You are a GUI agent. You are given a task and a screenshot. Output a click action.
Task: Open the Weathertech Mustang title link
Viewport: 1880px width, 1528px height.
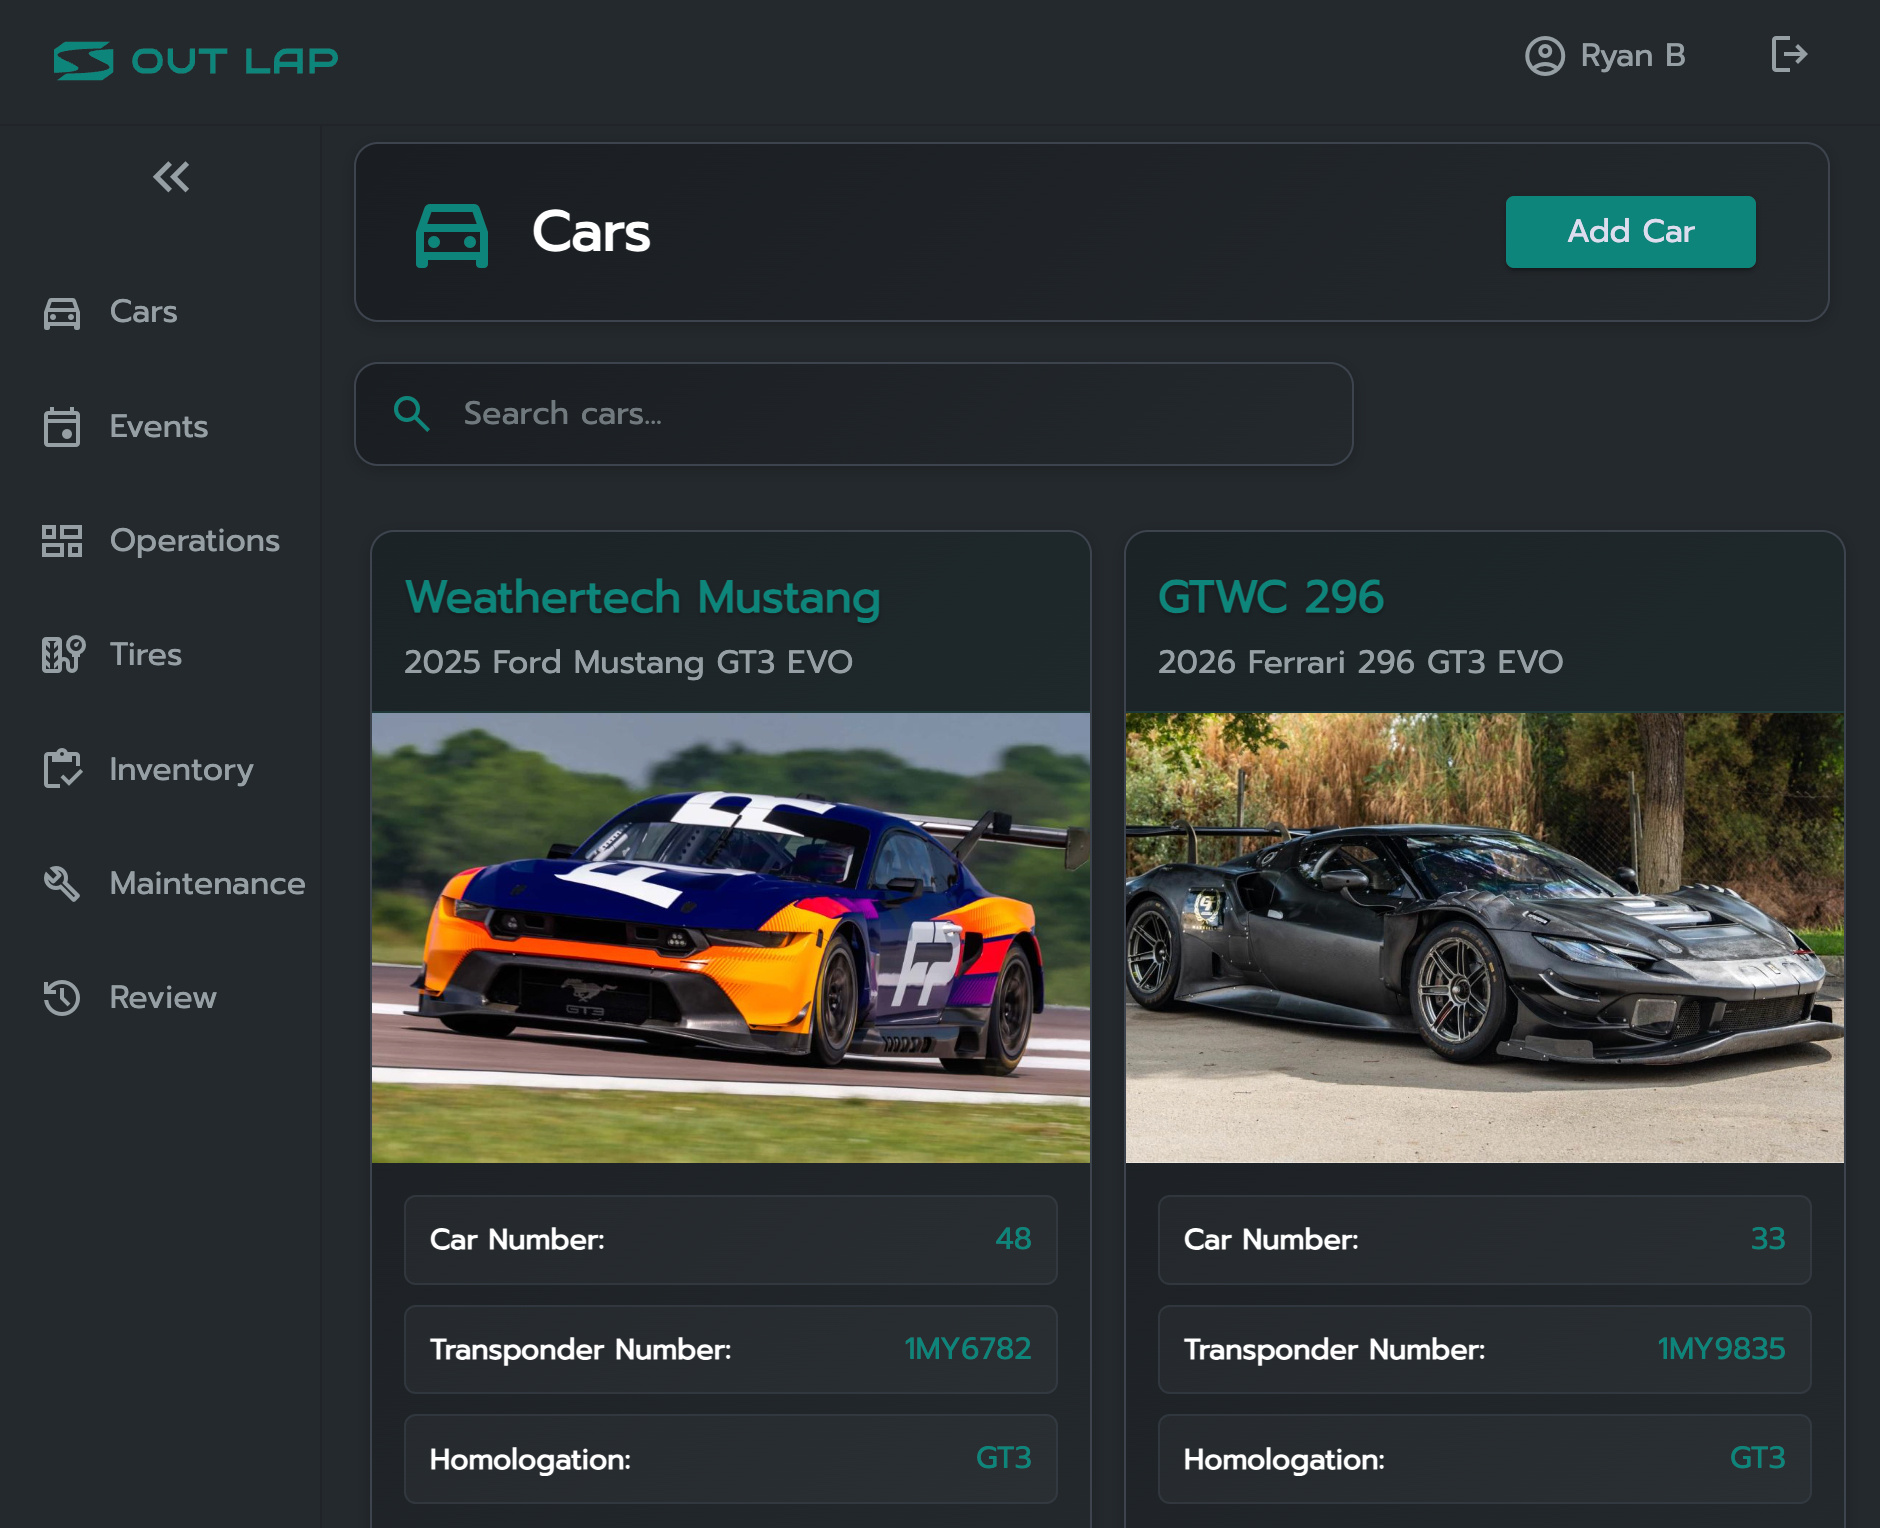[642, 598]
